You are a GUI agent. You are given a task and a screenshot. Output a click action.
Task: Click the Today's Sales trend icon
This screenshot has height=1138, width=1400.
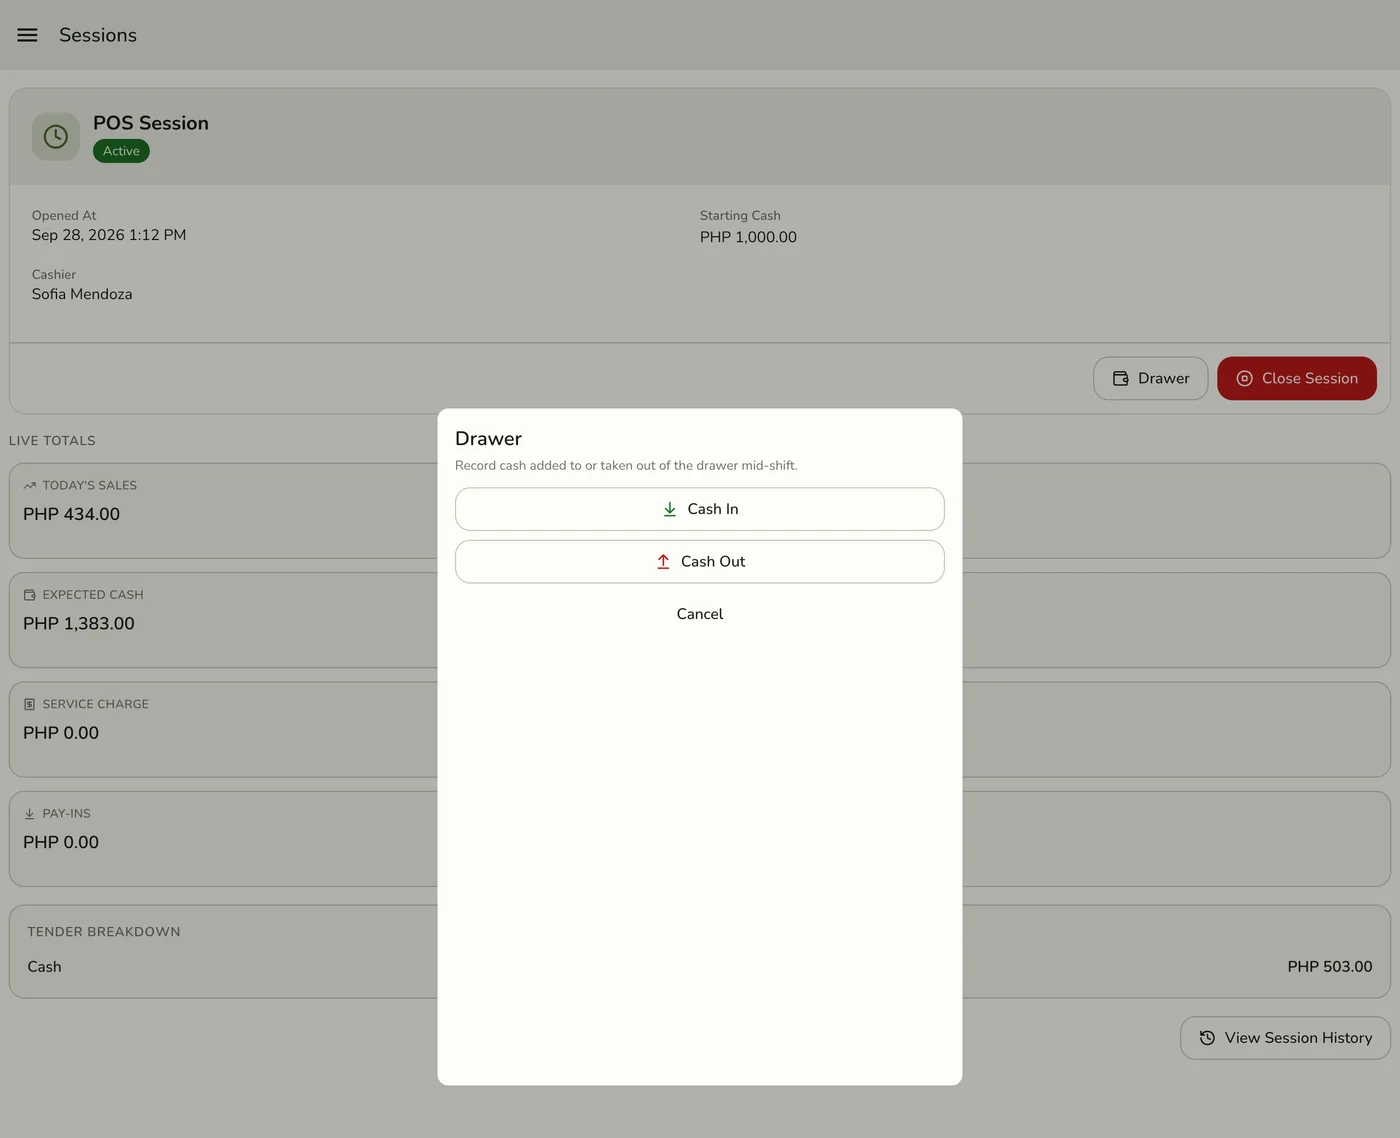pos(30,486)
